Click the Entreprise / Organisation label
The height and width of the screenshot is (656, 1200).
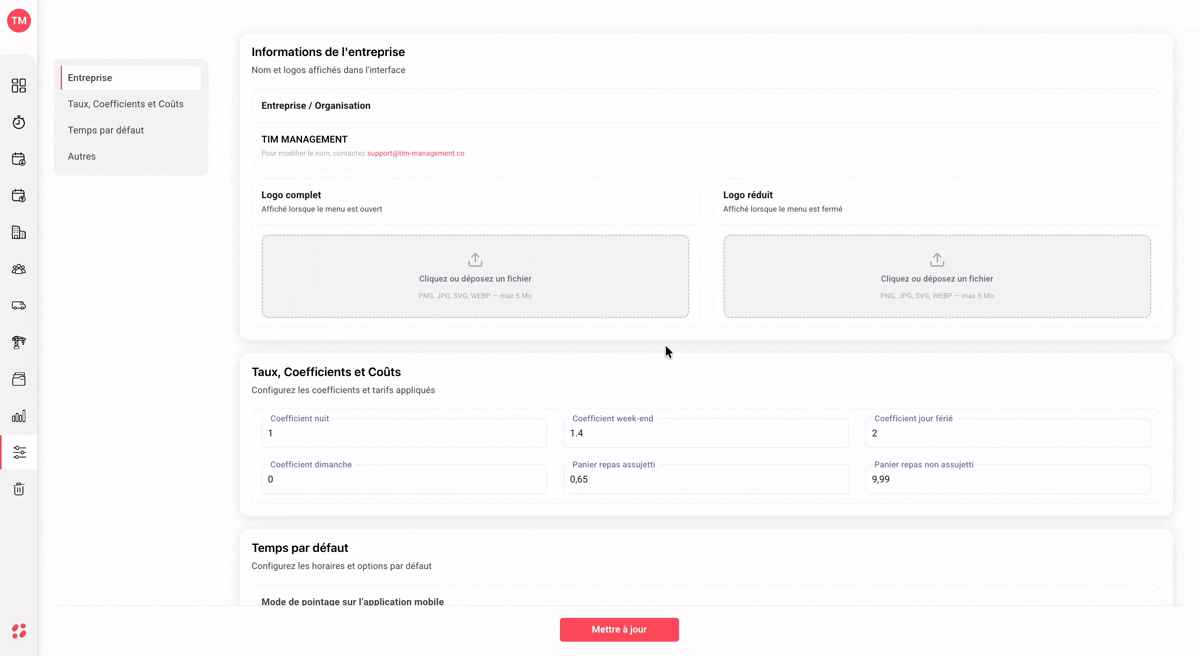[316, 105]
